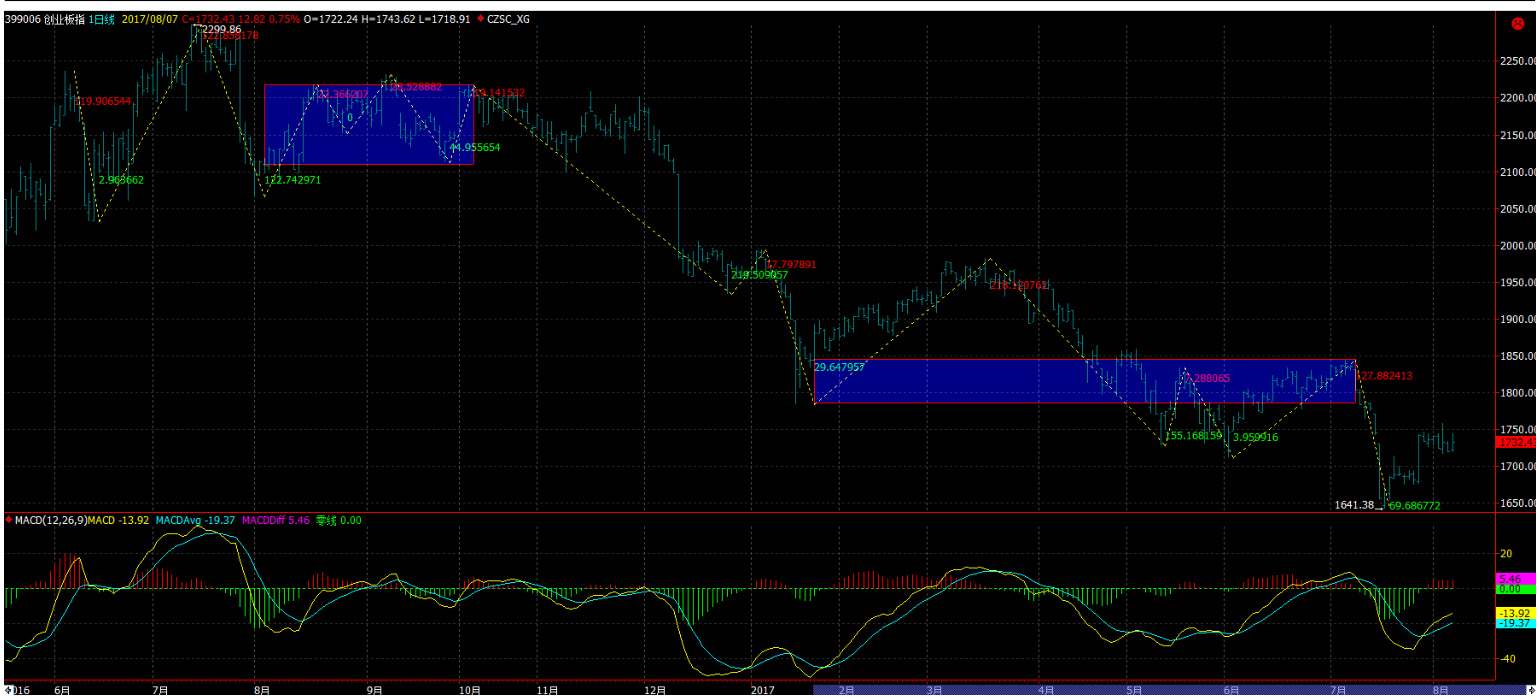Viewport: 1539px width, 699px height.
Task: Select the upper blue consolidation rectangle near 9月
Action: click(x=368, y=124)
